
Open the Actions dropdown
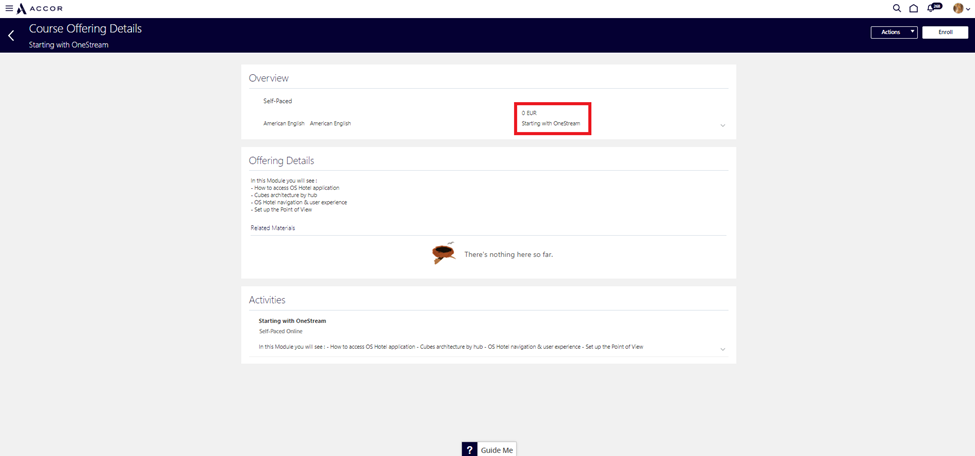[894, 32]
